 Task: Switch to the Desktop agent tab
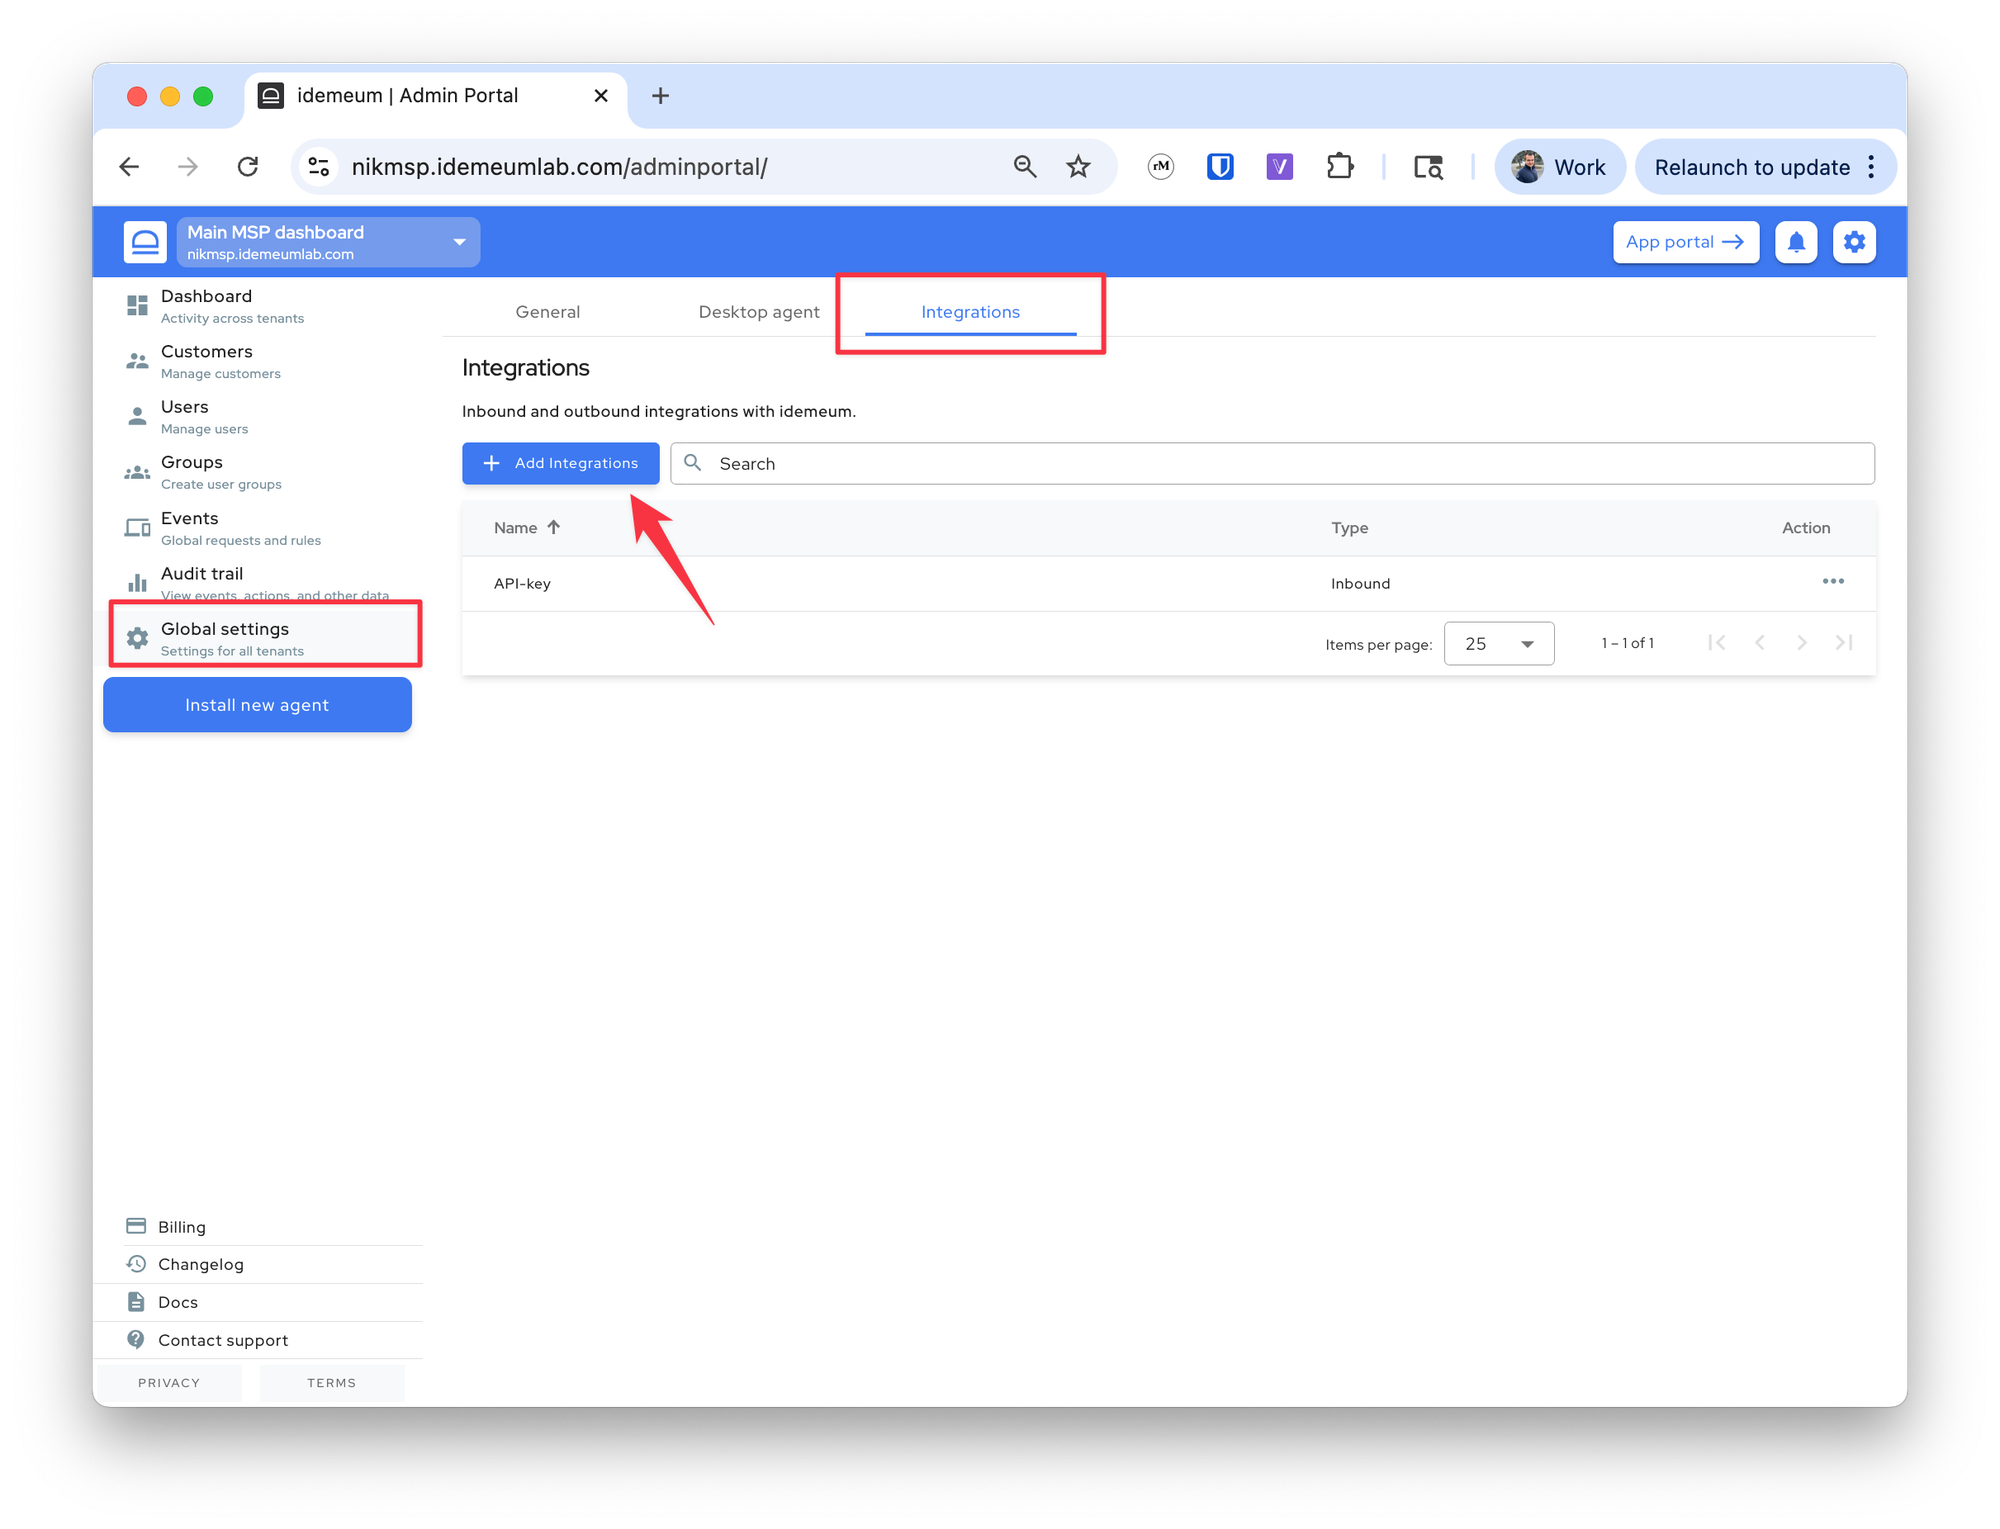pos(759,312)
